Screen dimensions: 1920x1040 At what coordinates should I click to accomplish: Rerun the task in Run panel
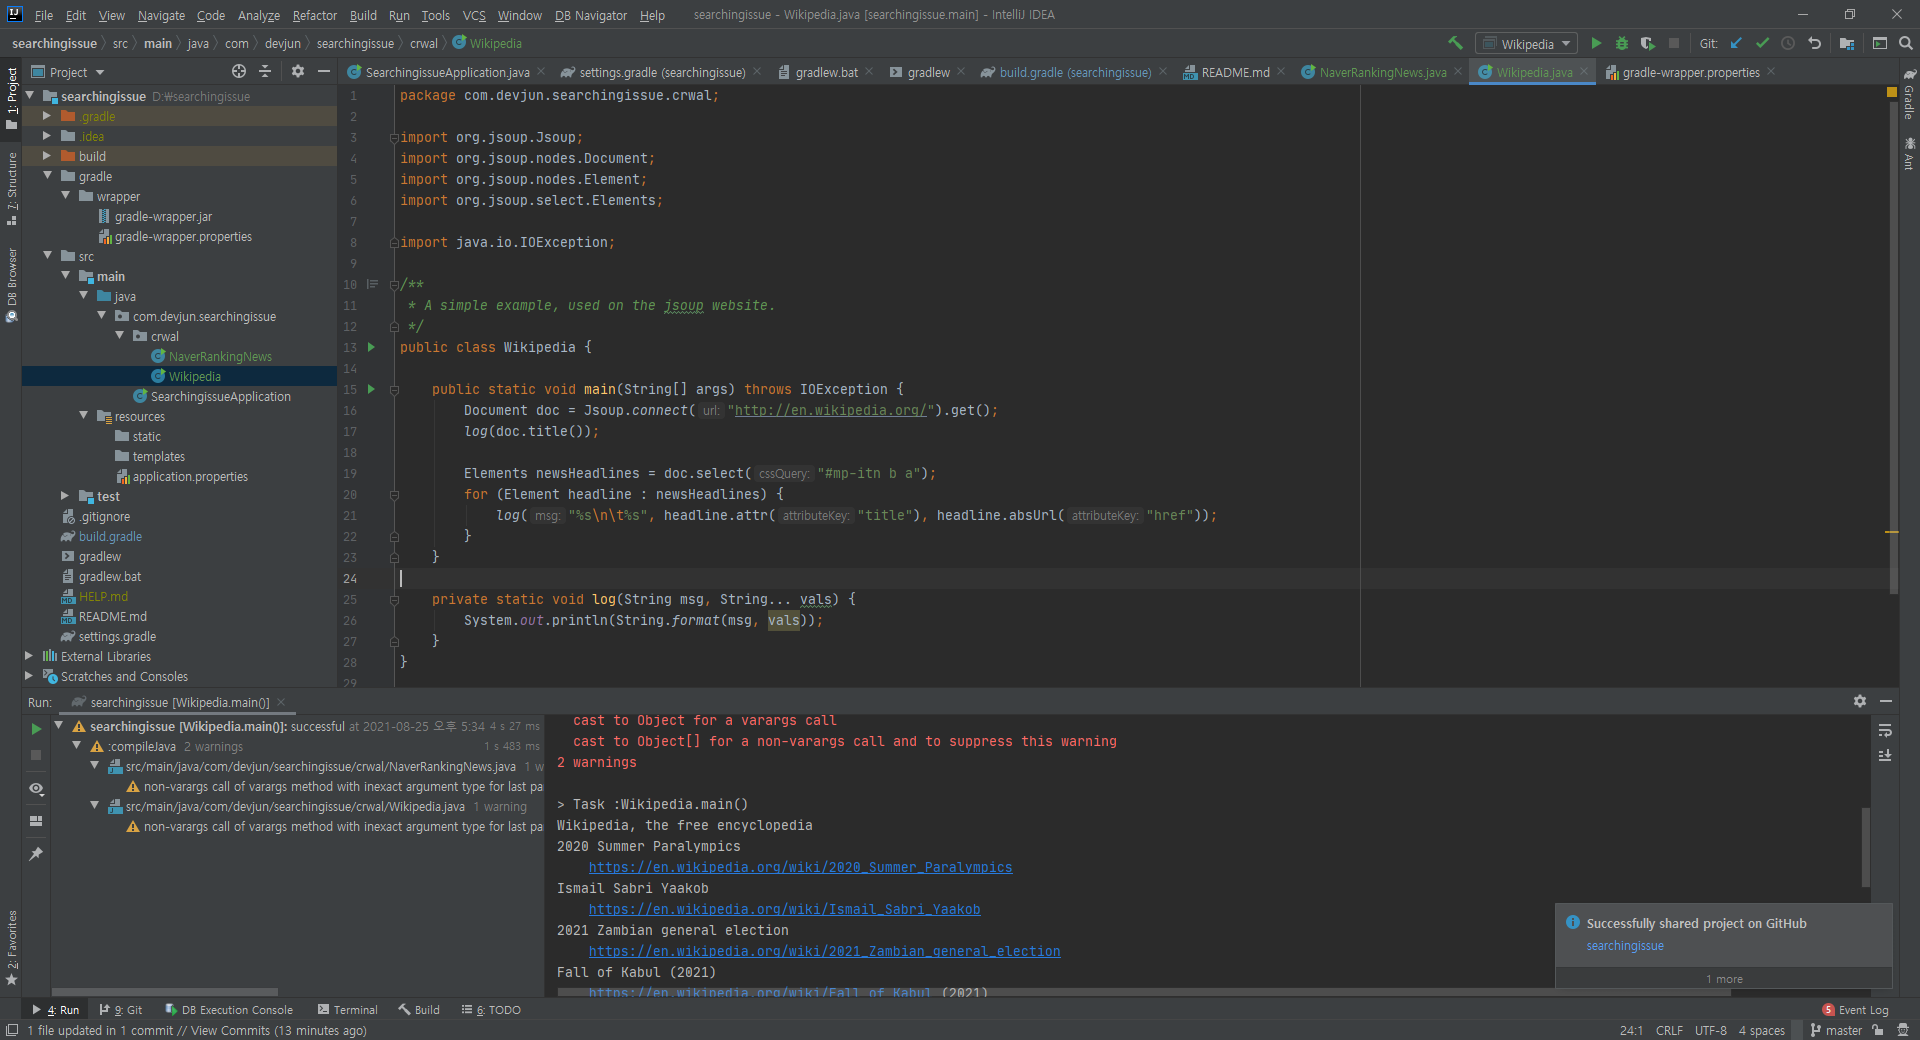pos(36,729)
